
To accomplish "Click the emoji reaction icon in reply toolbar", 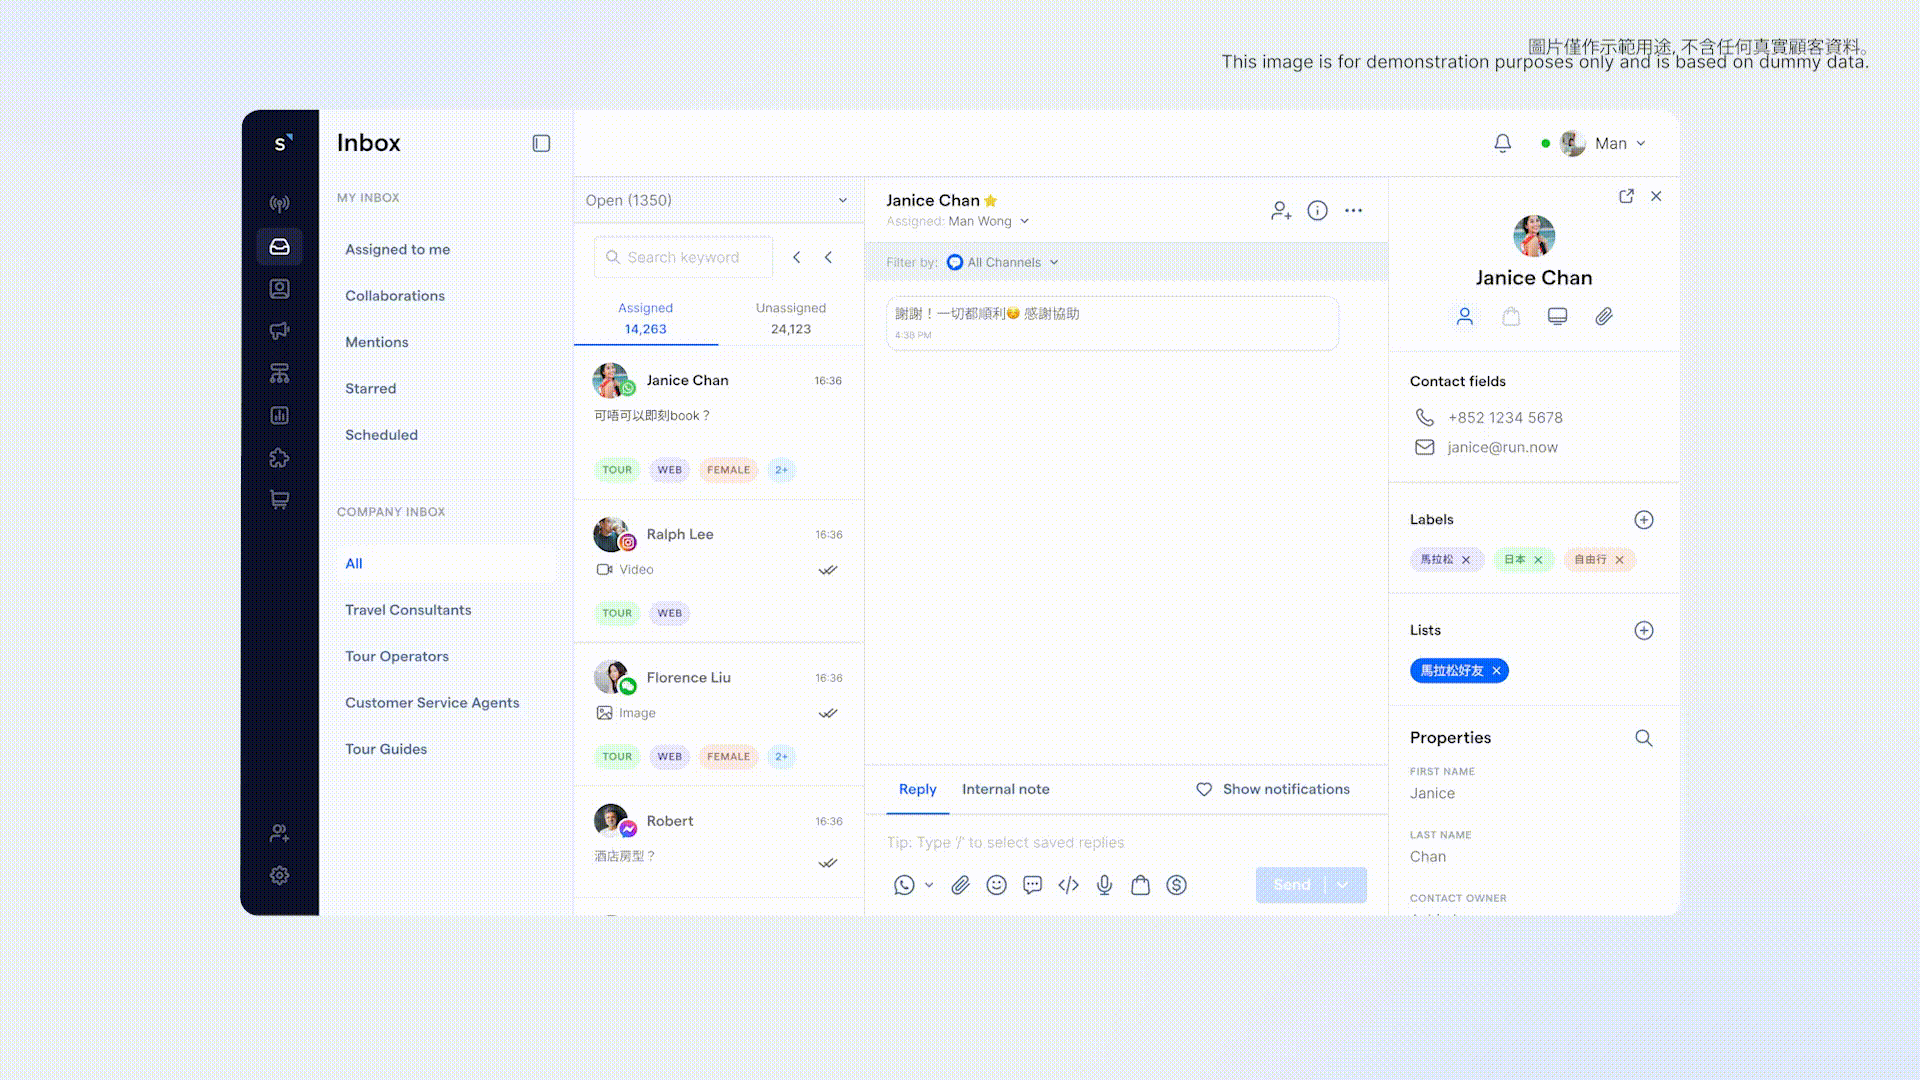I will point(996,884).
